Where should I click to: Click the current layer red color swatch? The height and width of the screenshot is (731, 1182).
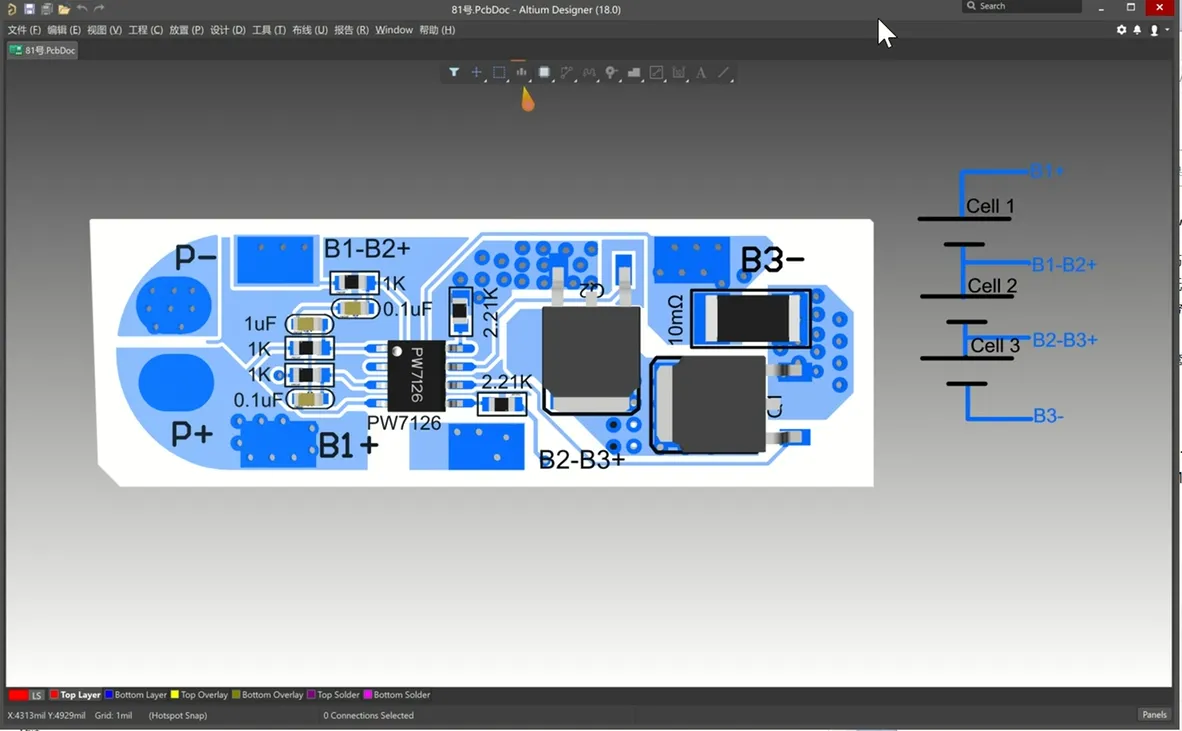coord(18,695)
